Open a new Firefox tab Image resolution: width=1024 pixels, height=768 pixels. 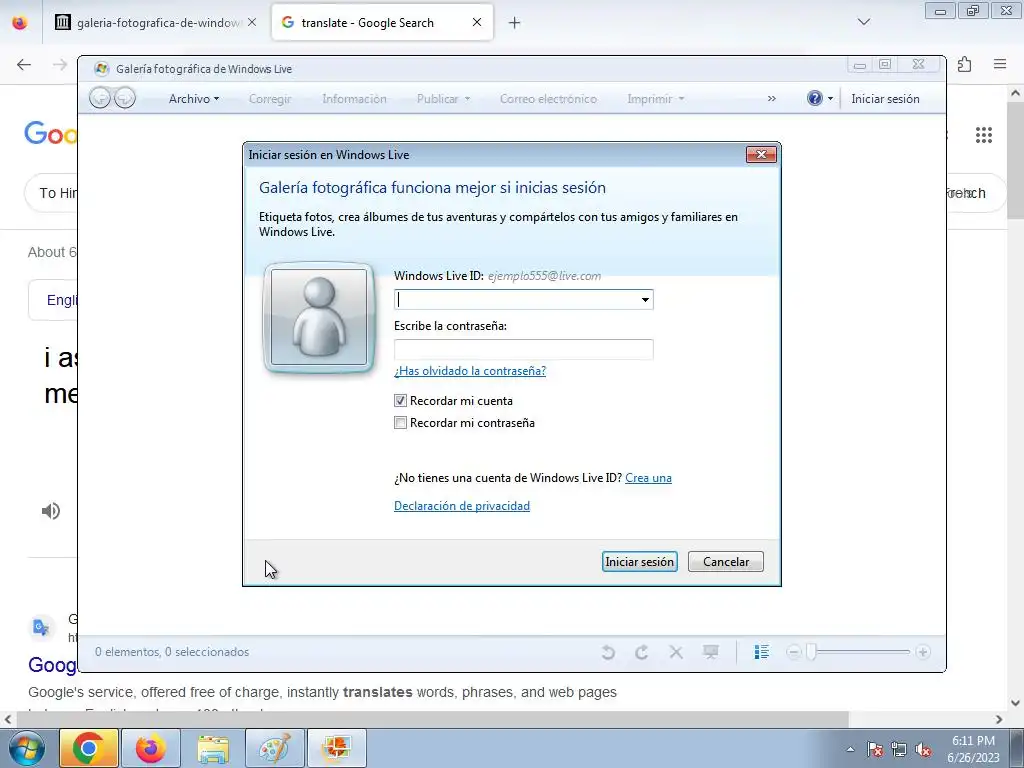click(x=515, y=23)
